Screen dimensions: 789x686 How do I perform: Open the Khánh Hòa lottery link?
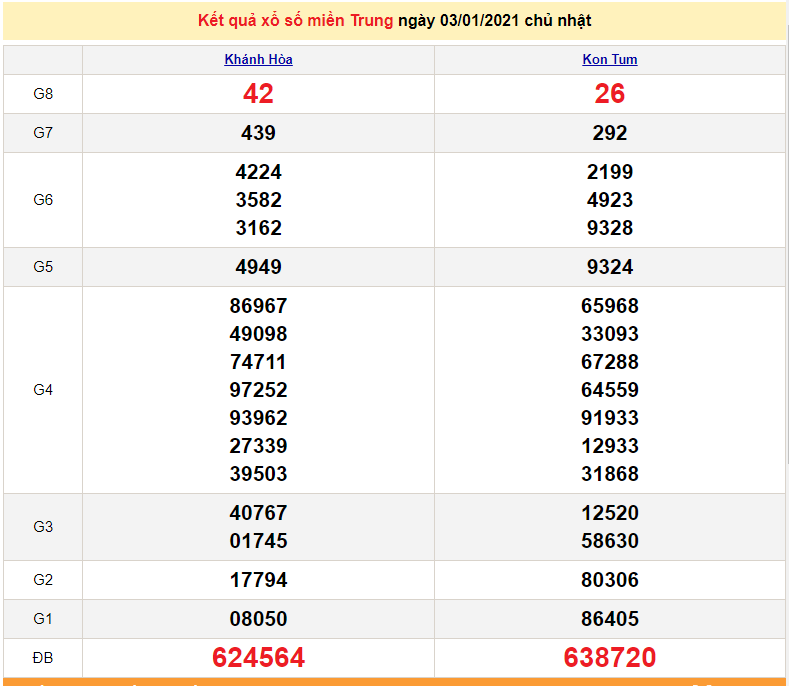point(258,59)
